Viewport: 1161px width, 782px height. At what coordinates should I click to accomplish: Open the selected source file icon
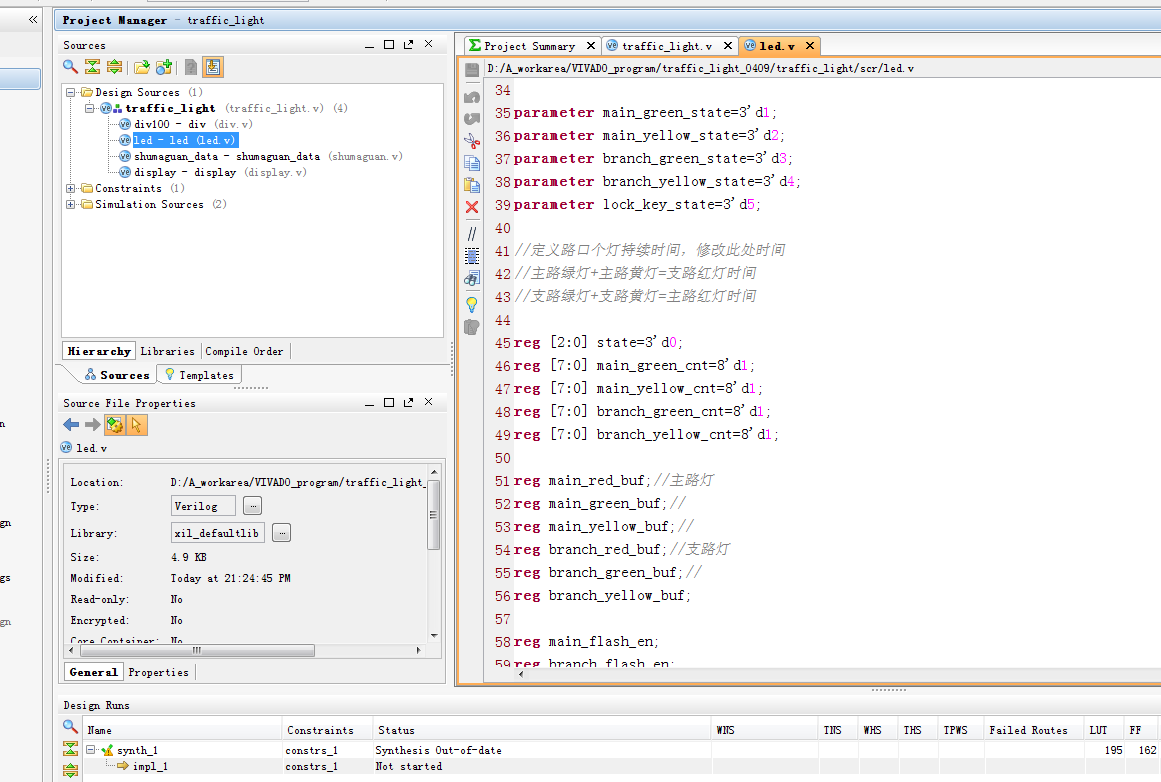click(141, 67)
